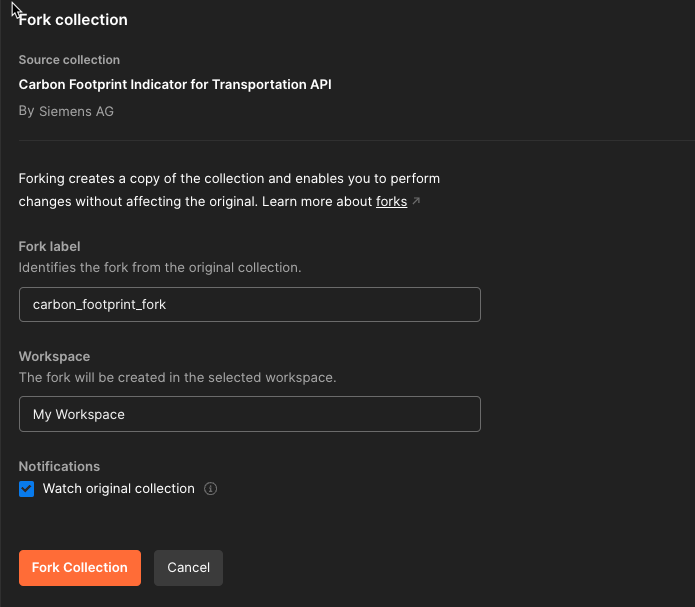
Task: Select the Carbon Footprint Indicator collection title
Action: pyautogui.click(x=175, y=84)
